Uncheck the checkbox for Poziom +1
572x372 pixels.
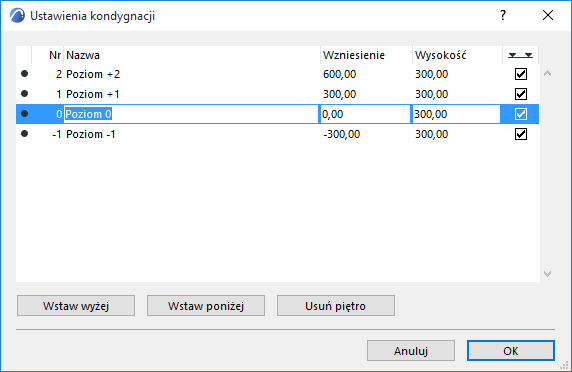click(521, 94)
